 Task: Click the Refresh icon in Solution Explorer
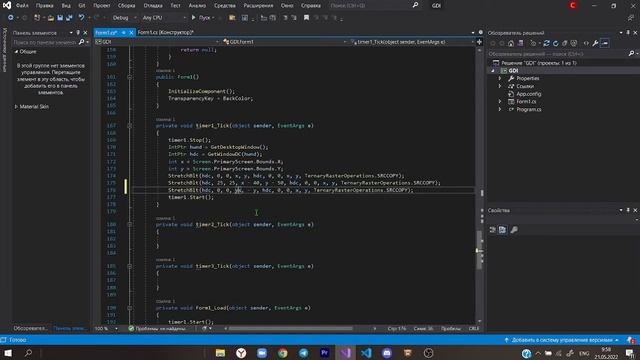pyautogui.click(x=556, y=43)
